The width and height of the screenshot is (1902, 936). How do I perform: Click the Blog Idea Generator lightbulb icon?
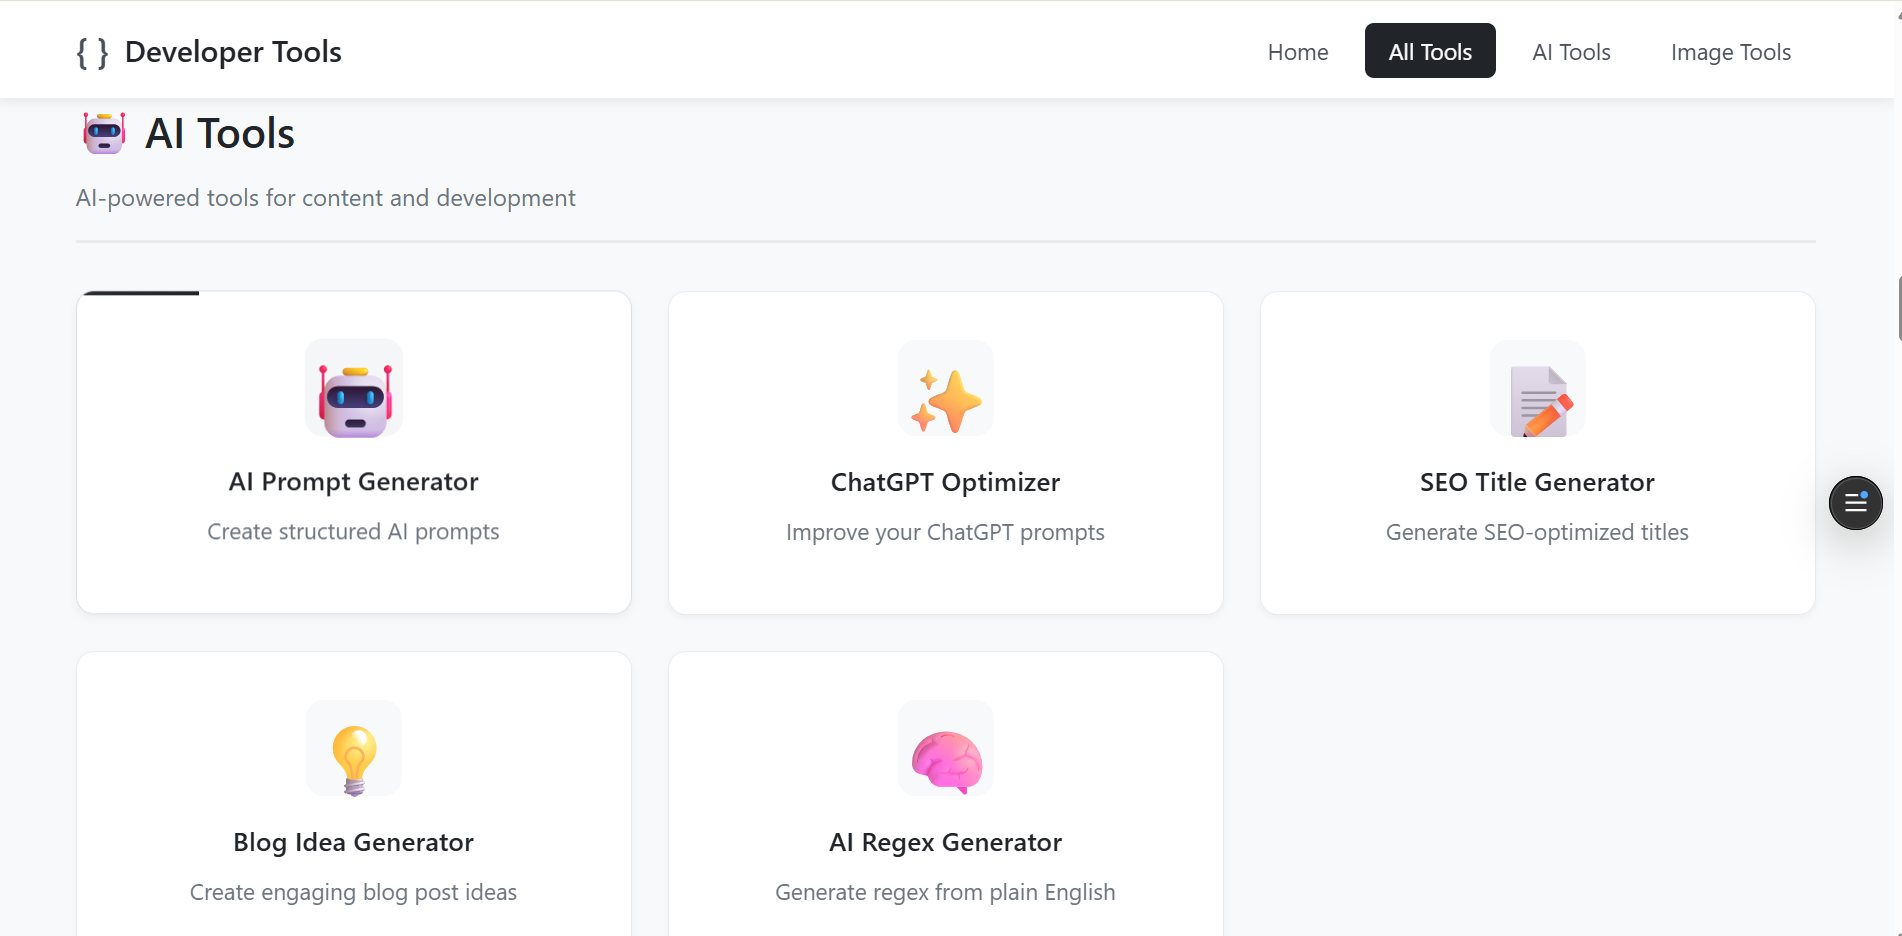pos(354,748)
